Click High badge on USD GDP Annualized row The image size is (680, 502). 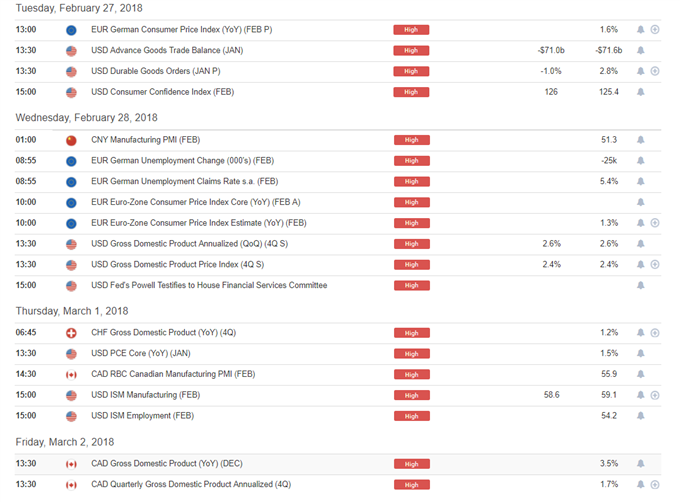tap(412, 244)
